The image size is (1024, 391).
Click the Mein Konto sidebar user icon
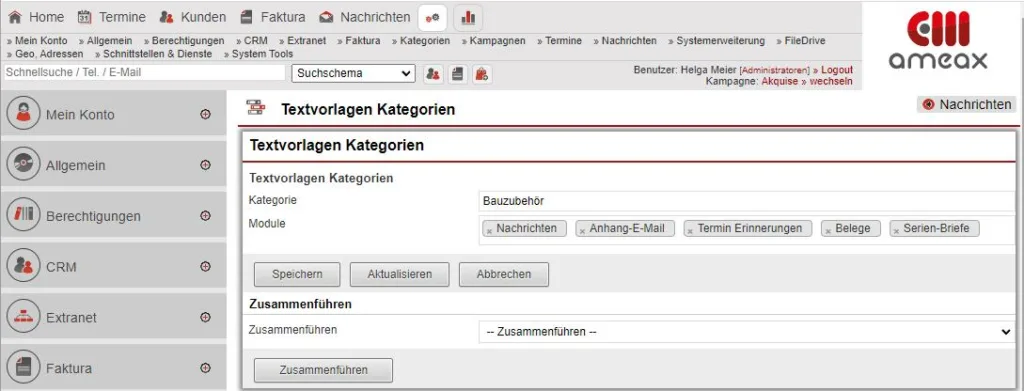[24, 114]
